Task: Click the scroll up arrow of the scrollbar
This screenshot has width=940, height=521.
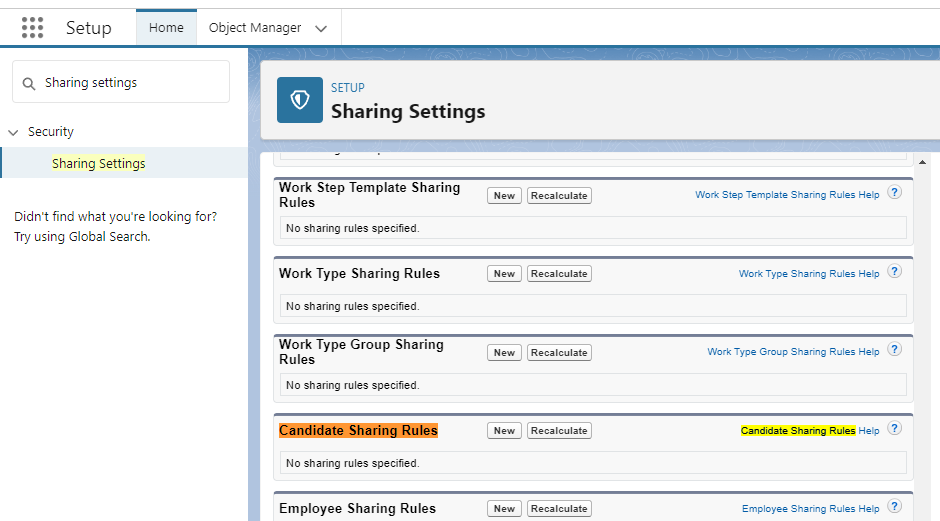Action: [x=921, y=162]
